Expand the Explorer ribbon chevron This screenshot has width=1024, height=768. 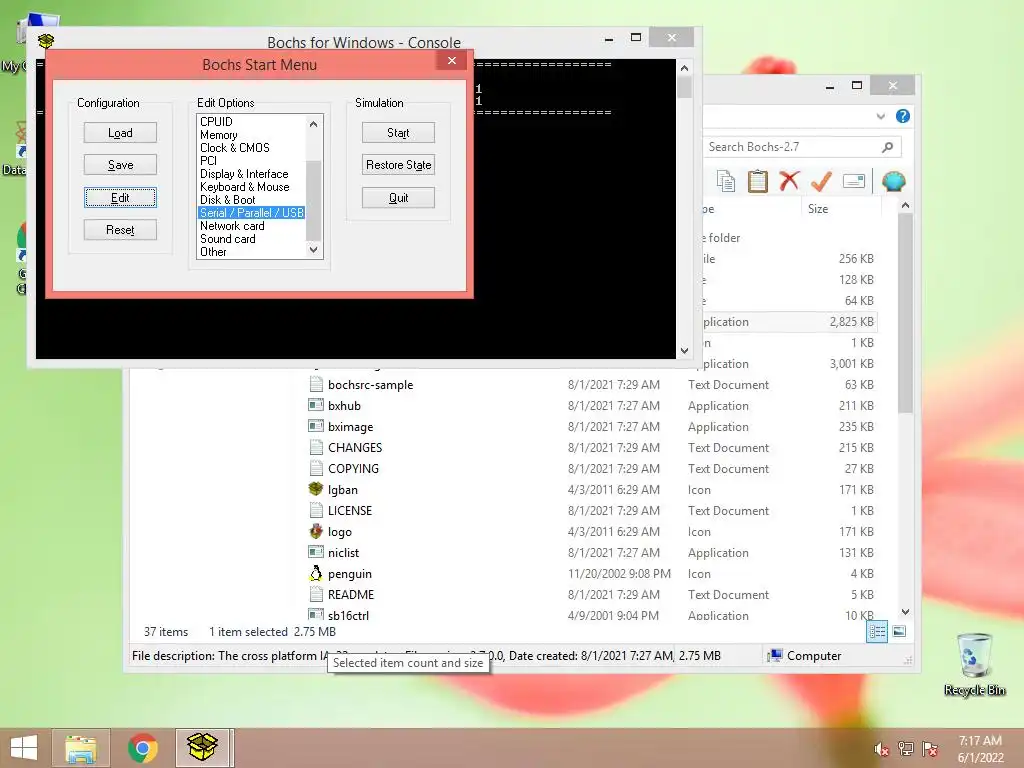(880, 116)
